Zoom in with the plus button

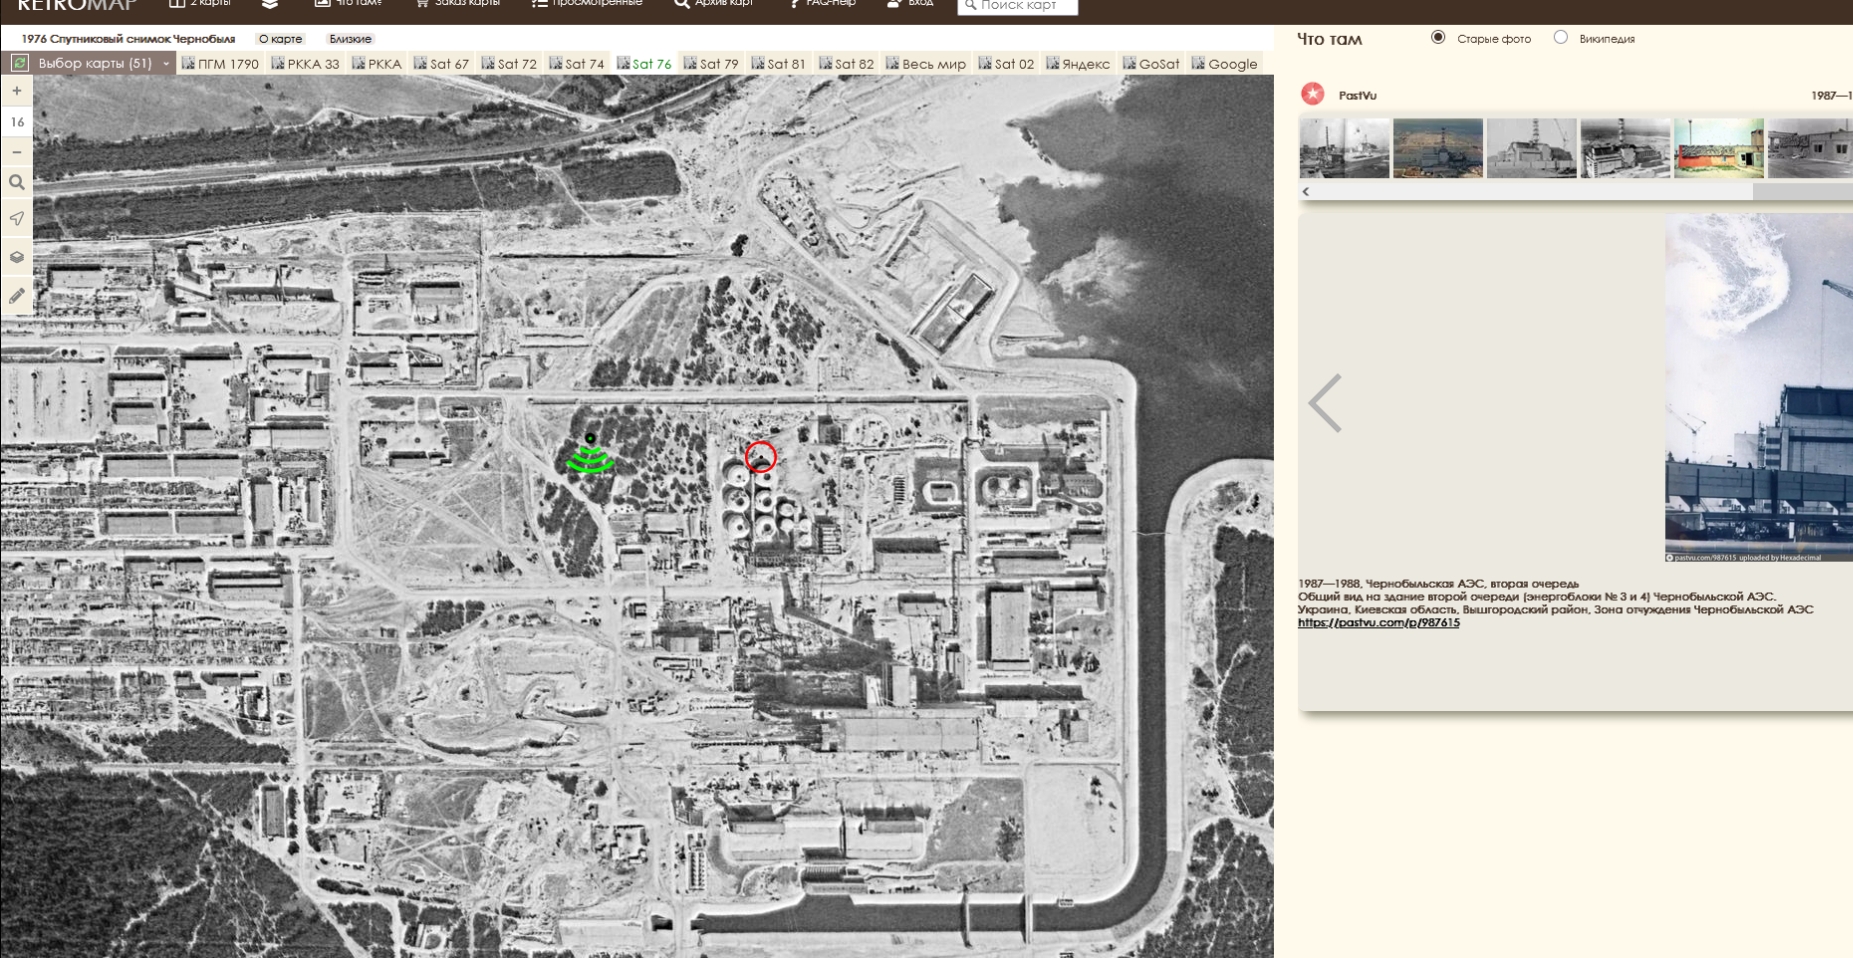pos(17,91)
